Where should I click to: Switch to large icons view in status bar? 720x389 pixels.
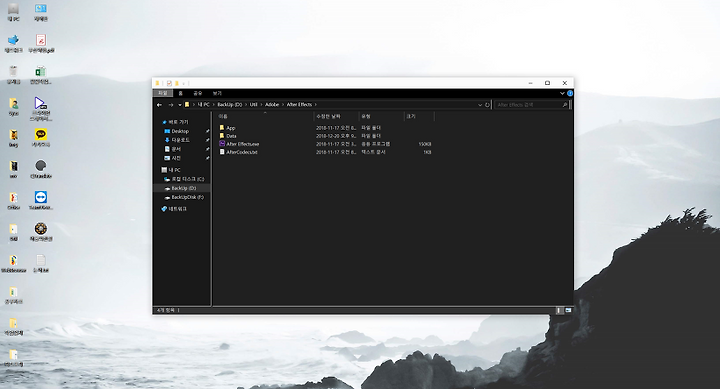click(x=568, y=310)
